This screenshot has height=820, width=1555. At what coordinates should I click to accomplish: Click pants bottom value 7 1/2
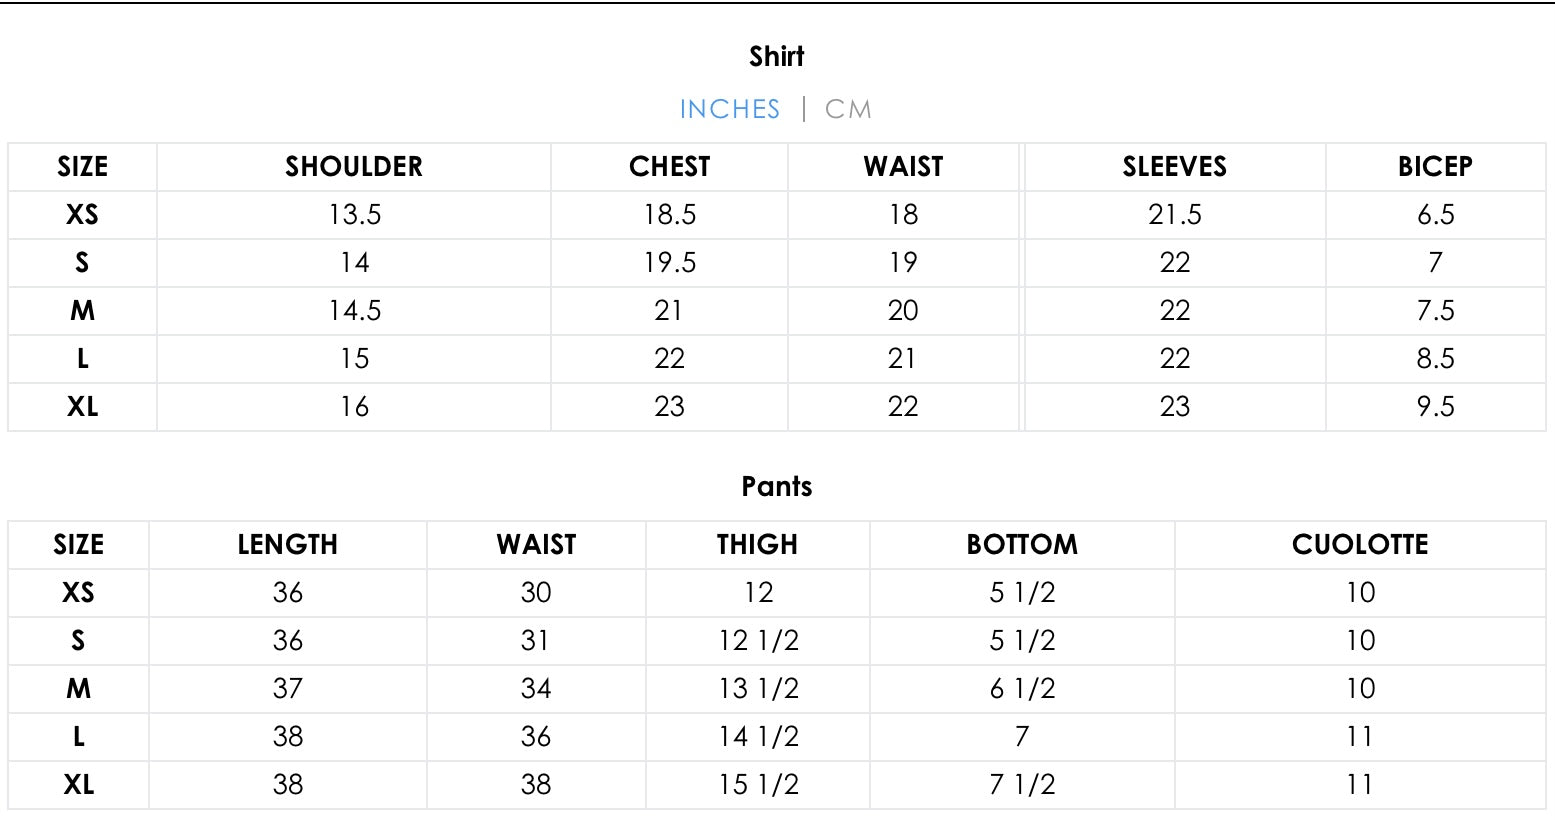pyautogui.click(x=1022, y=785)
